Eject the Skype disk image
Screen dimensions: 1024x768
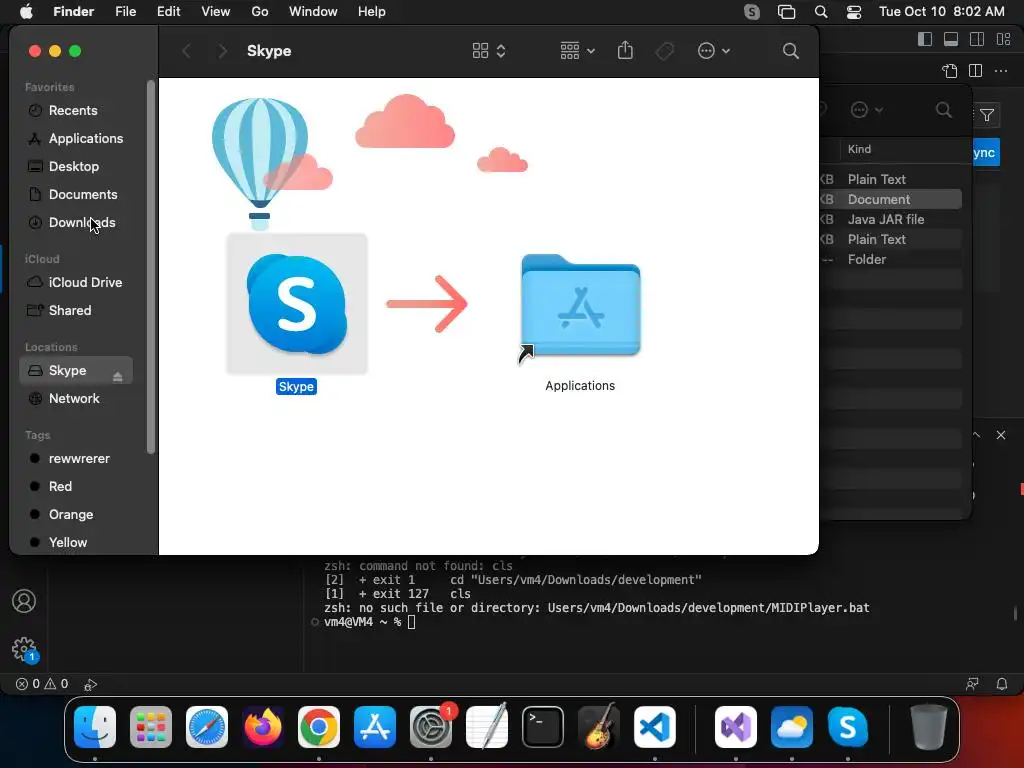(118, 376)
